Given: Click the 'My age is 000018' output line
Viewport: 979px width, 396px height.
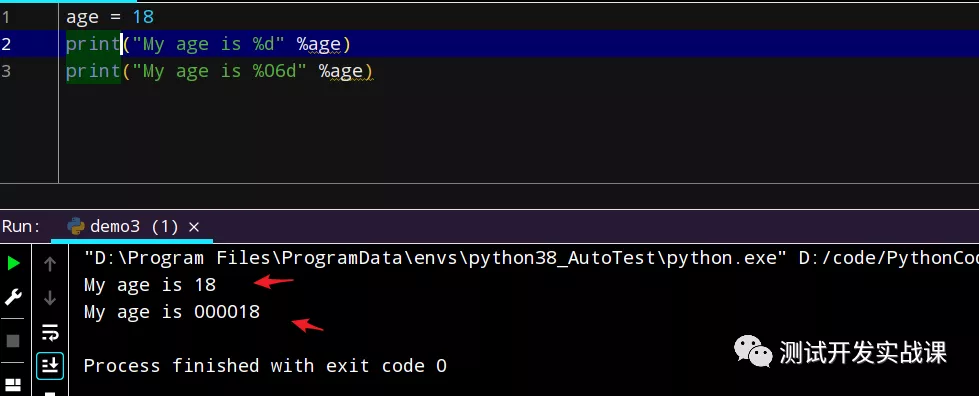Looking at the screenshot, I should [172, 312].
